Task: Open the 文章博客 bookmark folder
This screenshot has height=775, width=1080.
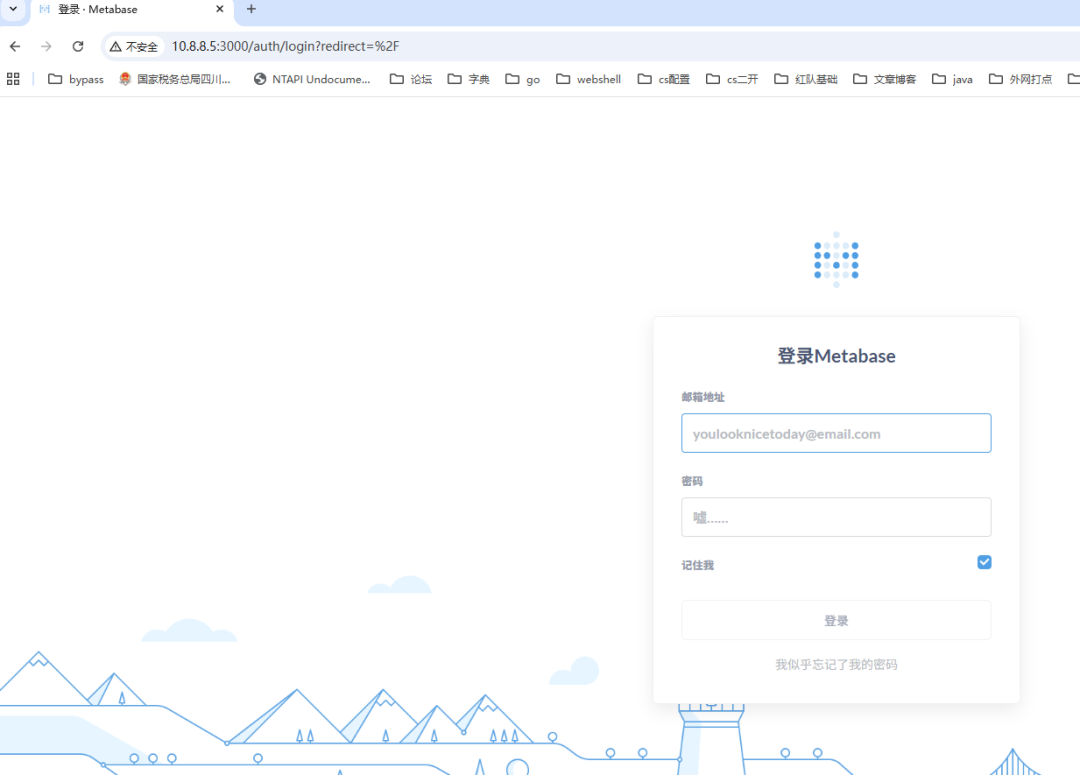Action: pyautogui.click(x=884, y=79)
